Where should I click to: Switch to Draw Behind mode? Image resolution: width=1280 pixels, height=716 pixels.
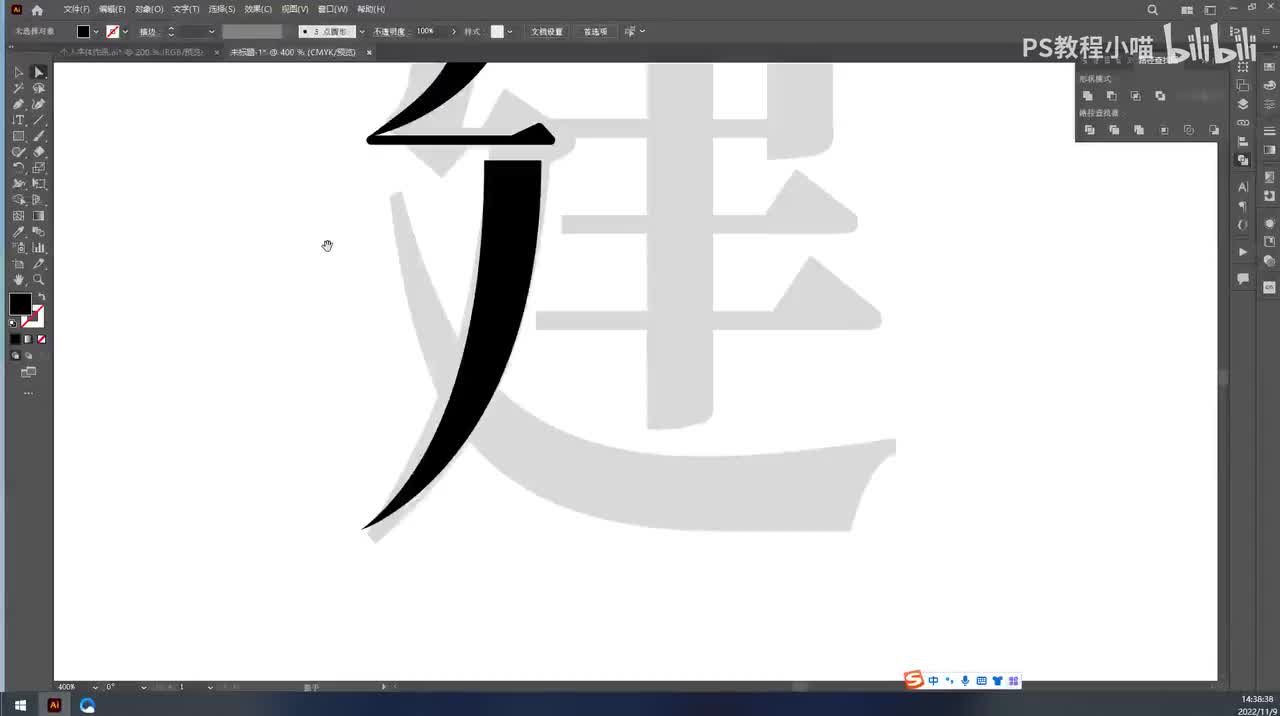click(x=28, y=355)
